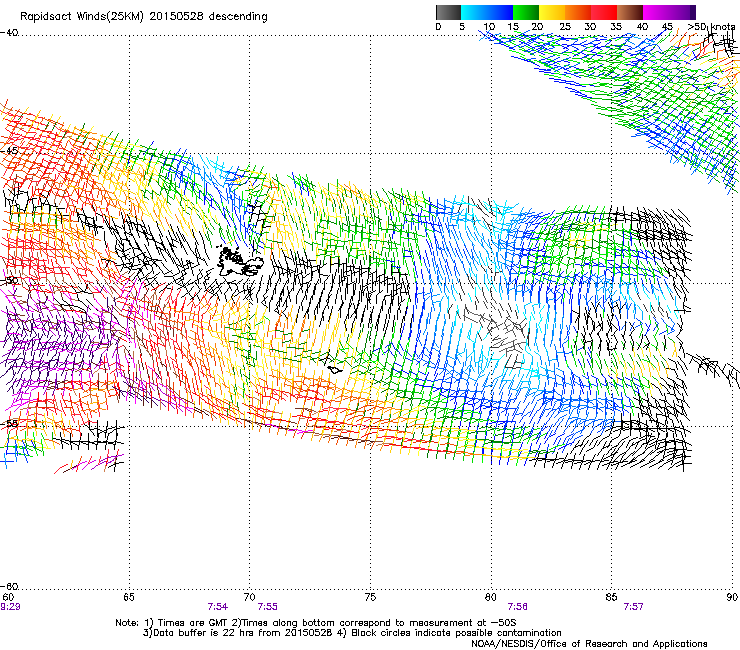This screenshot has height=650, width=740.
Task: Click the '9:29' pass time label
Action: click(x=10, y=607)
